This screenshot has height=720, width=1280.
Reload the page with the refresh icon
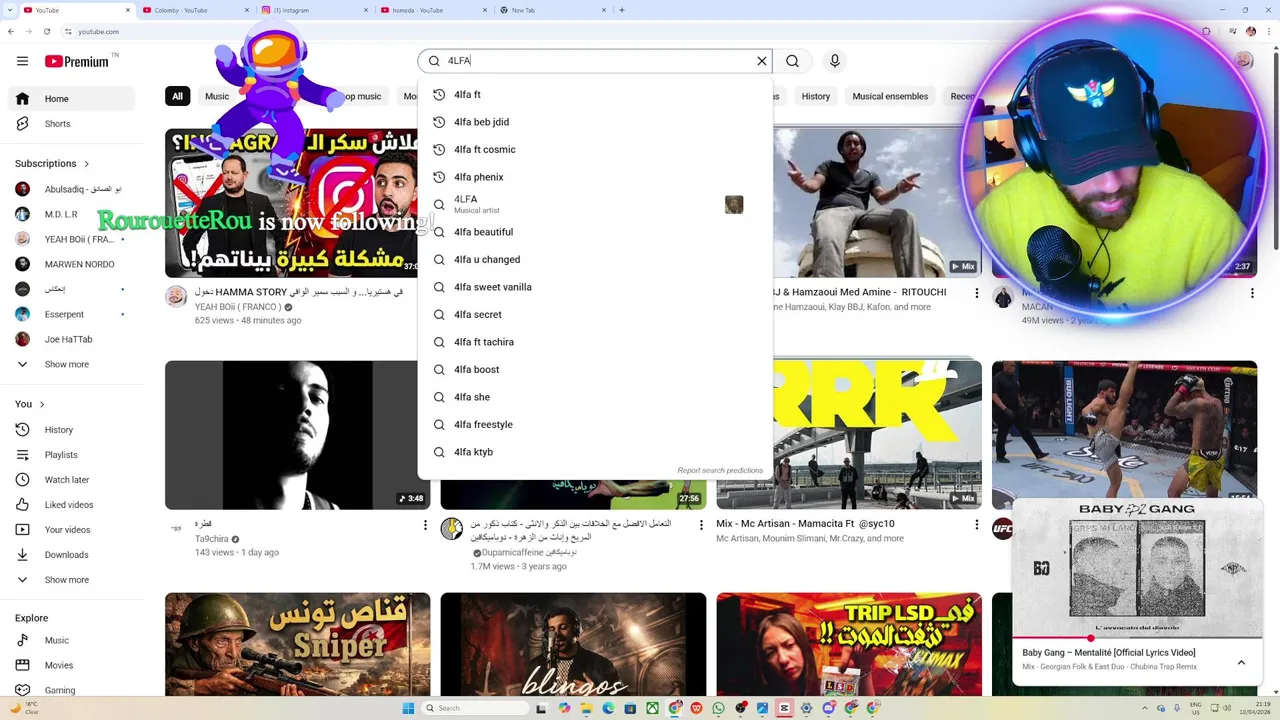pos(47,31)
